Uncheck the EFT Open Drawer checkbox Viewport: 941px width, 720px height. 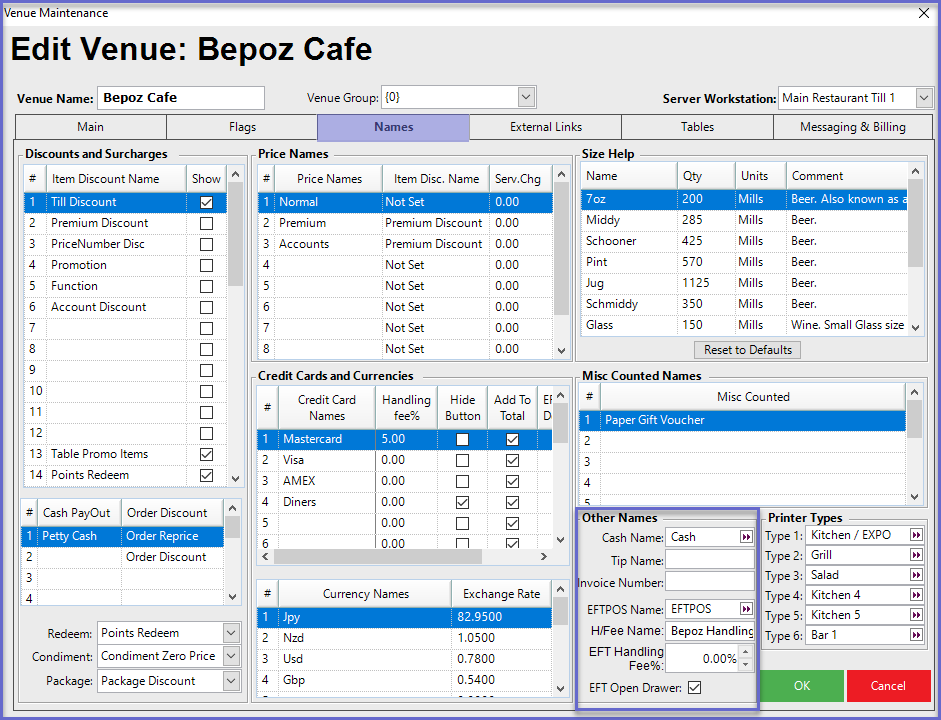click(695, 688)
